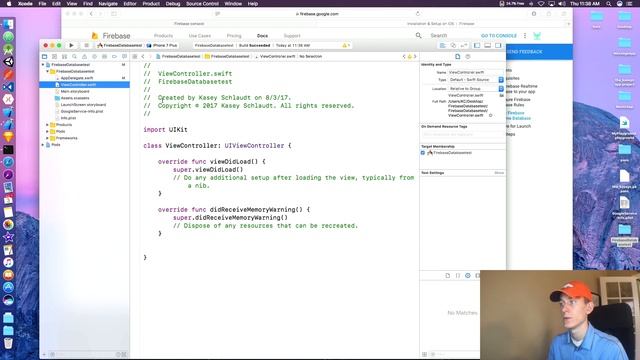The width and height of the screenshot is (640, 360).
Task: Open the Report navigator
Action: [x=124, y=56]
